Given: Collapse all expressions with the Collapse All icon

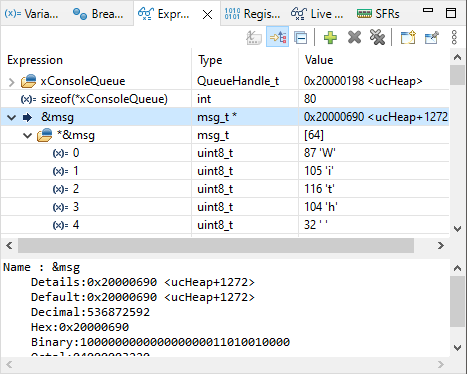Looking at the screenshot, I should pos(301,38).
